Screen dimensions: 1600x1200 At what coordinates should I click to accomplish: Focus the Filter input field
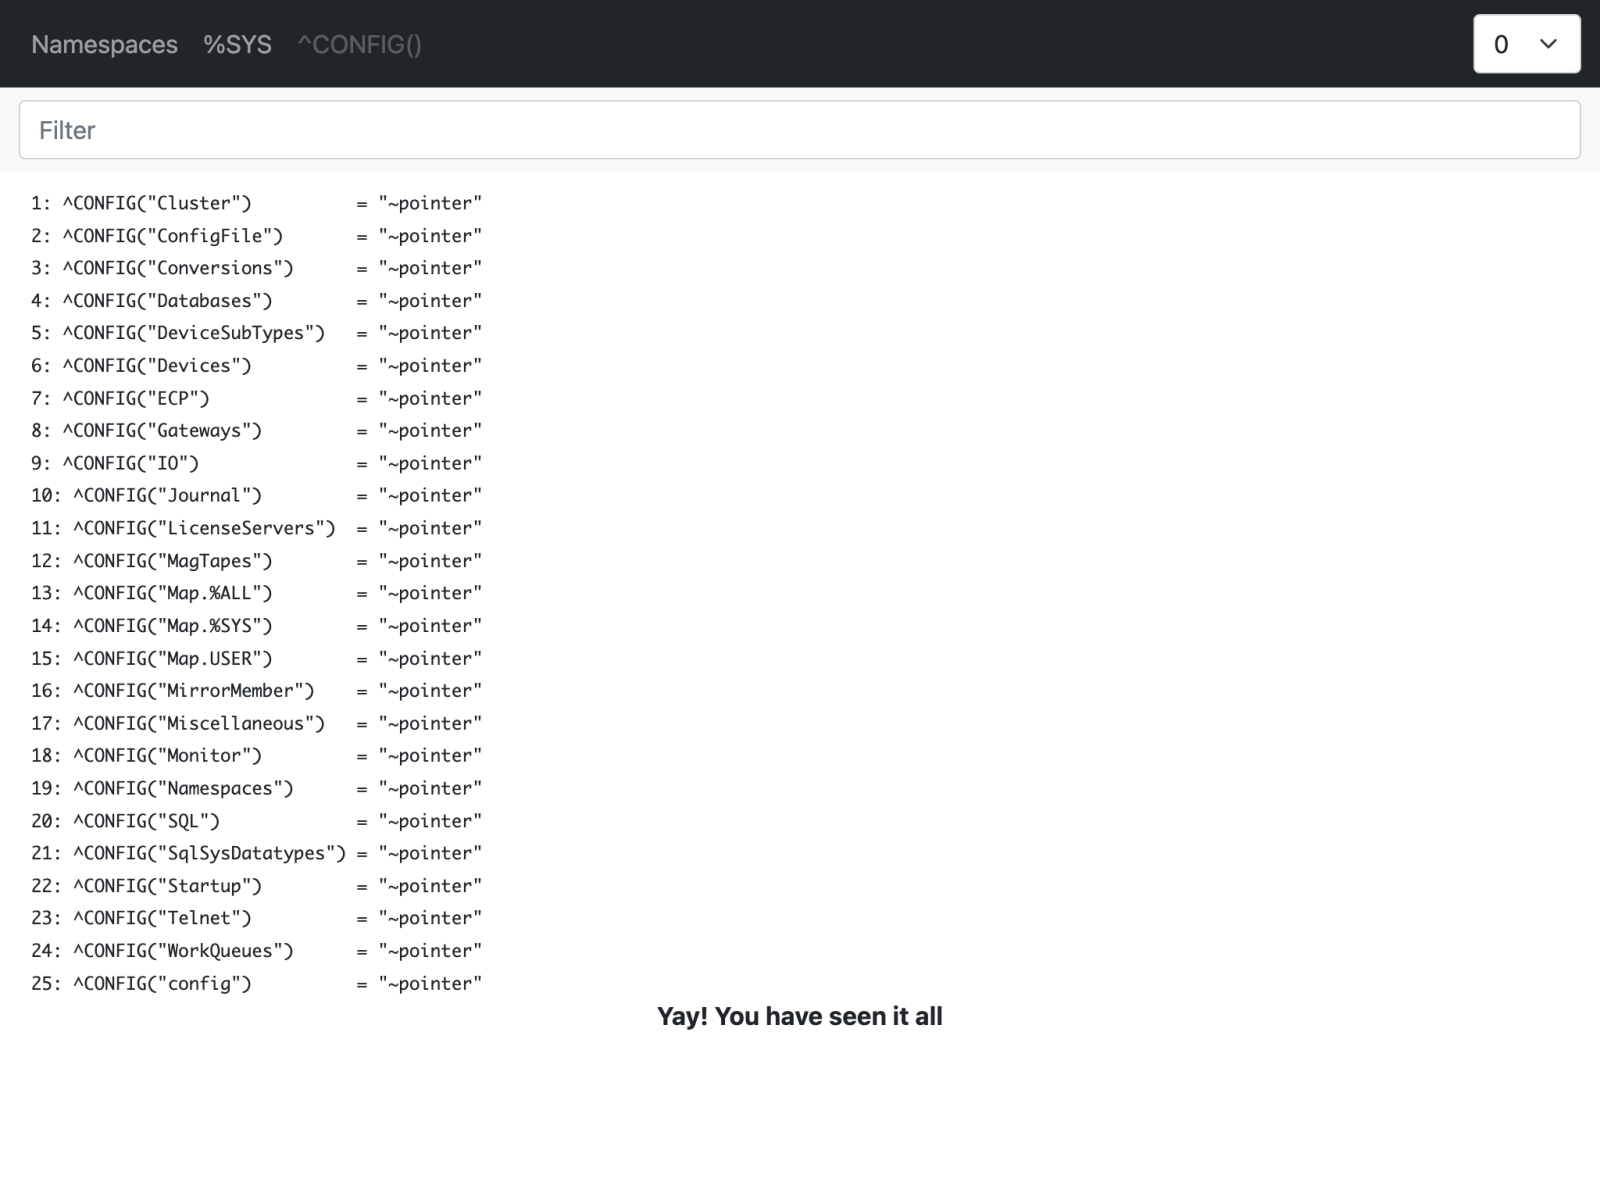click(x=799, y=130)
